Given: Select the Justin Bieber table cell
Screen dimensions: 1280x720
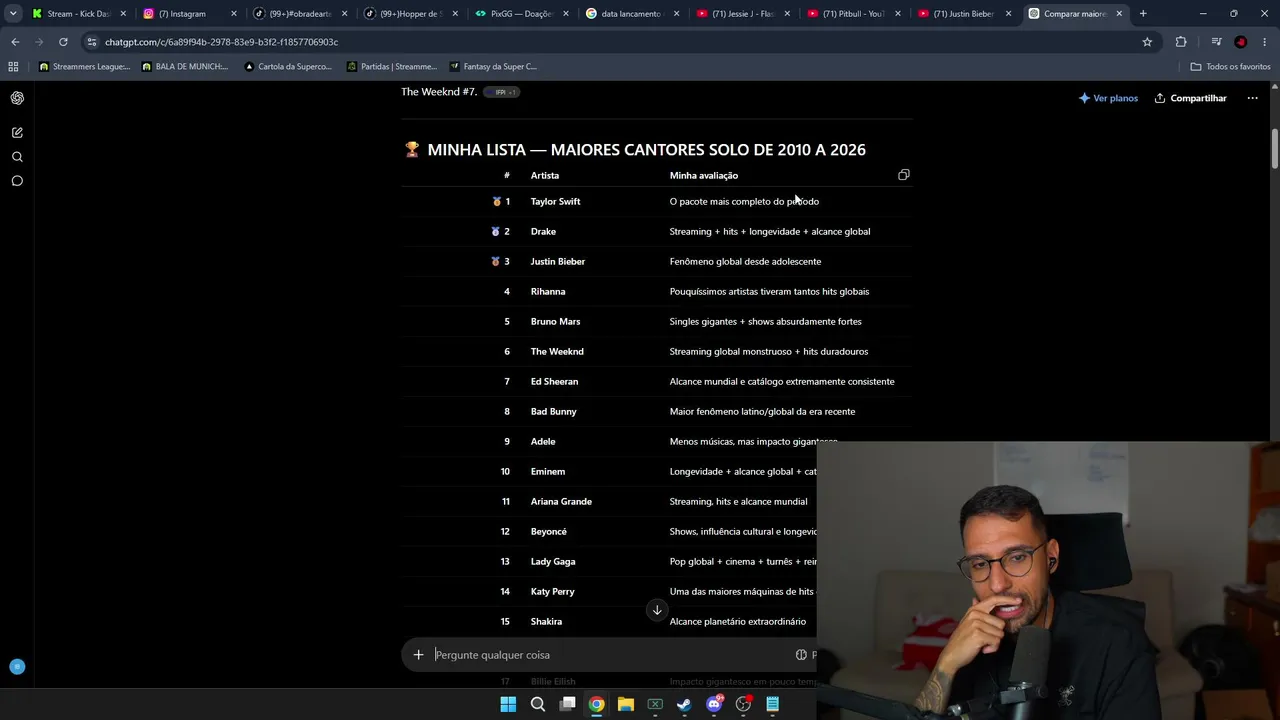Looking at the screenshot, I should [558, 262].
